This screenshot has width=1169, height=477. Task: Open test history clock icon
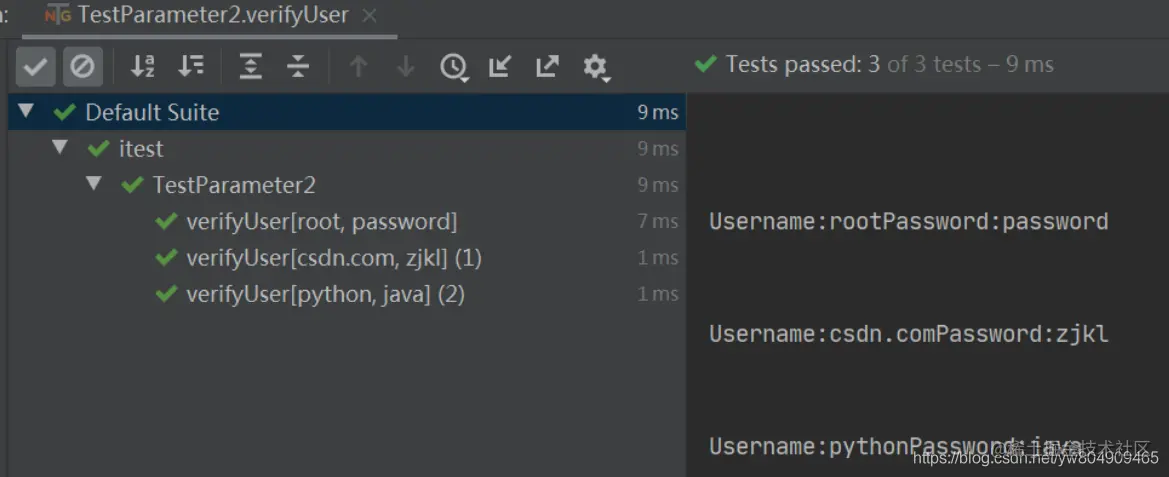coord(454,67)
